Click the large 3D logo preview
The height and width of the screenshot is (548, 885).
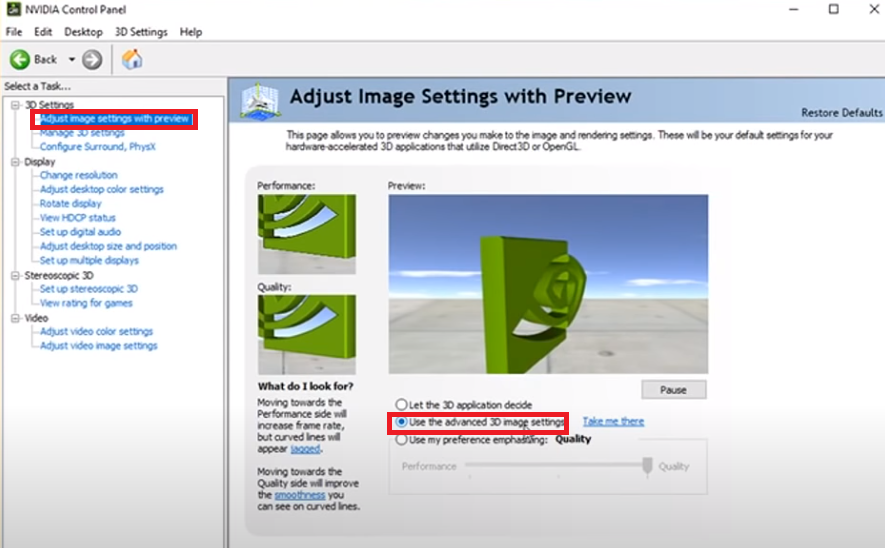pyautogui.click(x=548, y=284)
